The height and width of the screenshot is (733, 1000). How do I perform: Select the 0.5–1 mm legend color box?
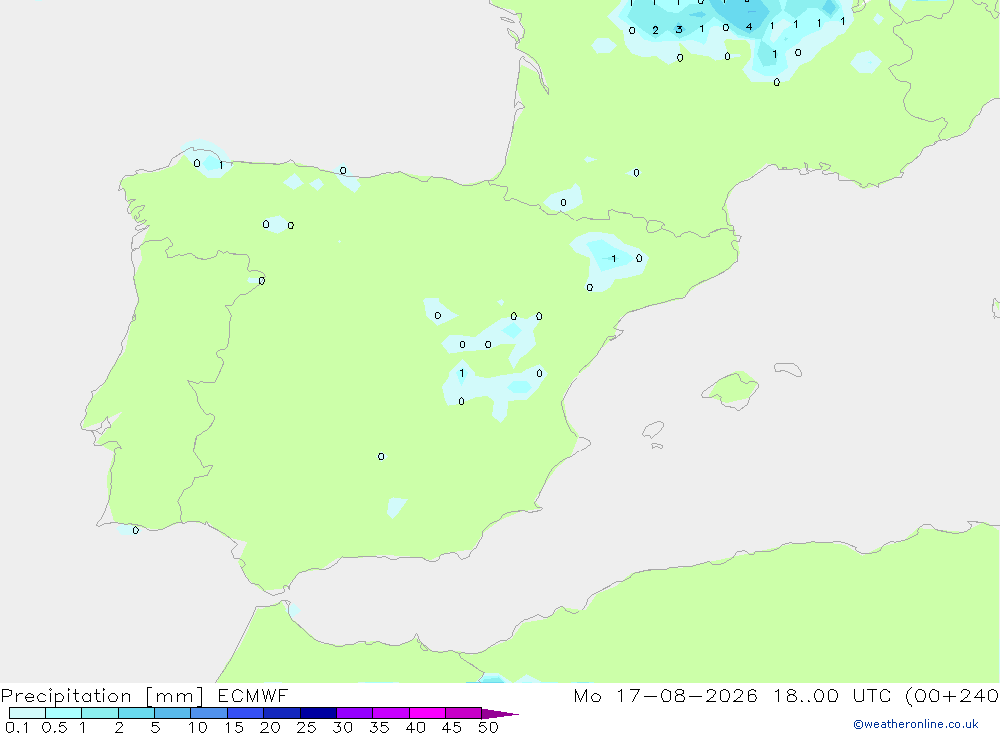pyautogui.click(x=63, y=713)
